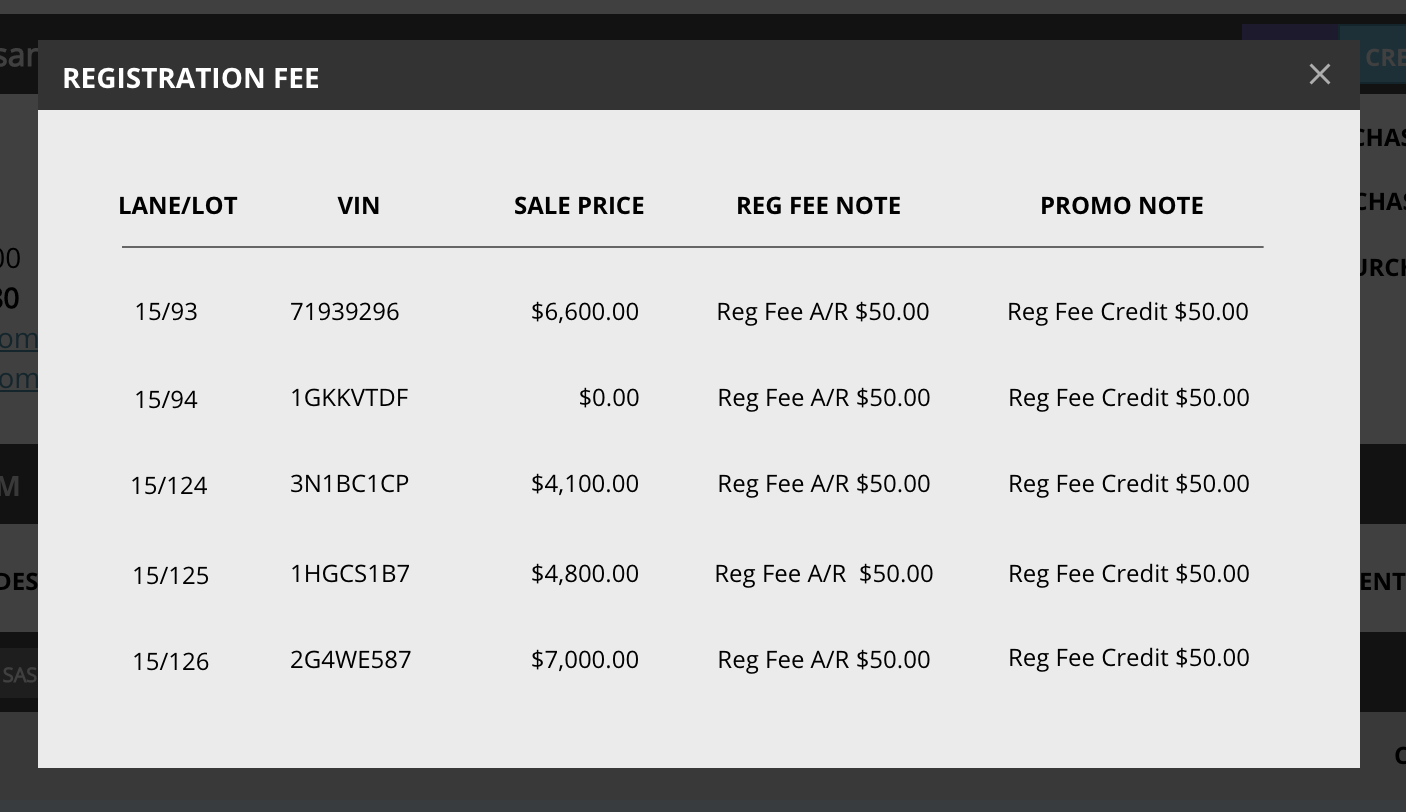Close the Registration Fee dialog

coord(1319,75)
